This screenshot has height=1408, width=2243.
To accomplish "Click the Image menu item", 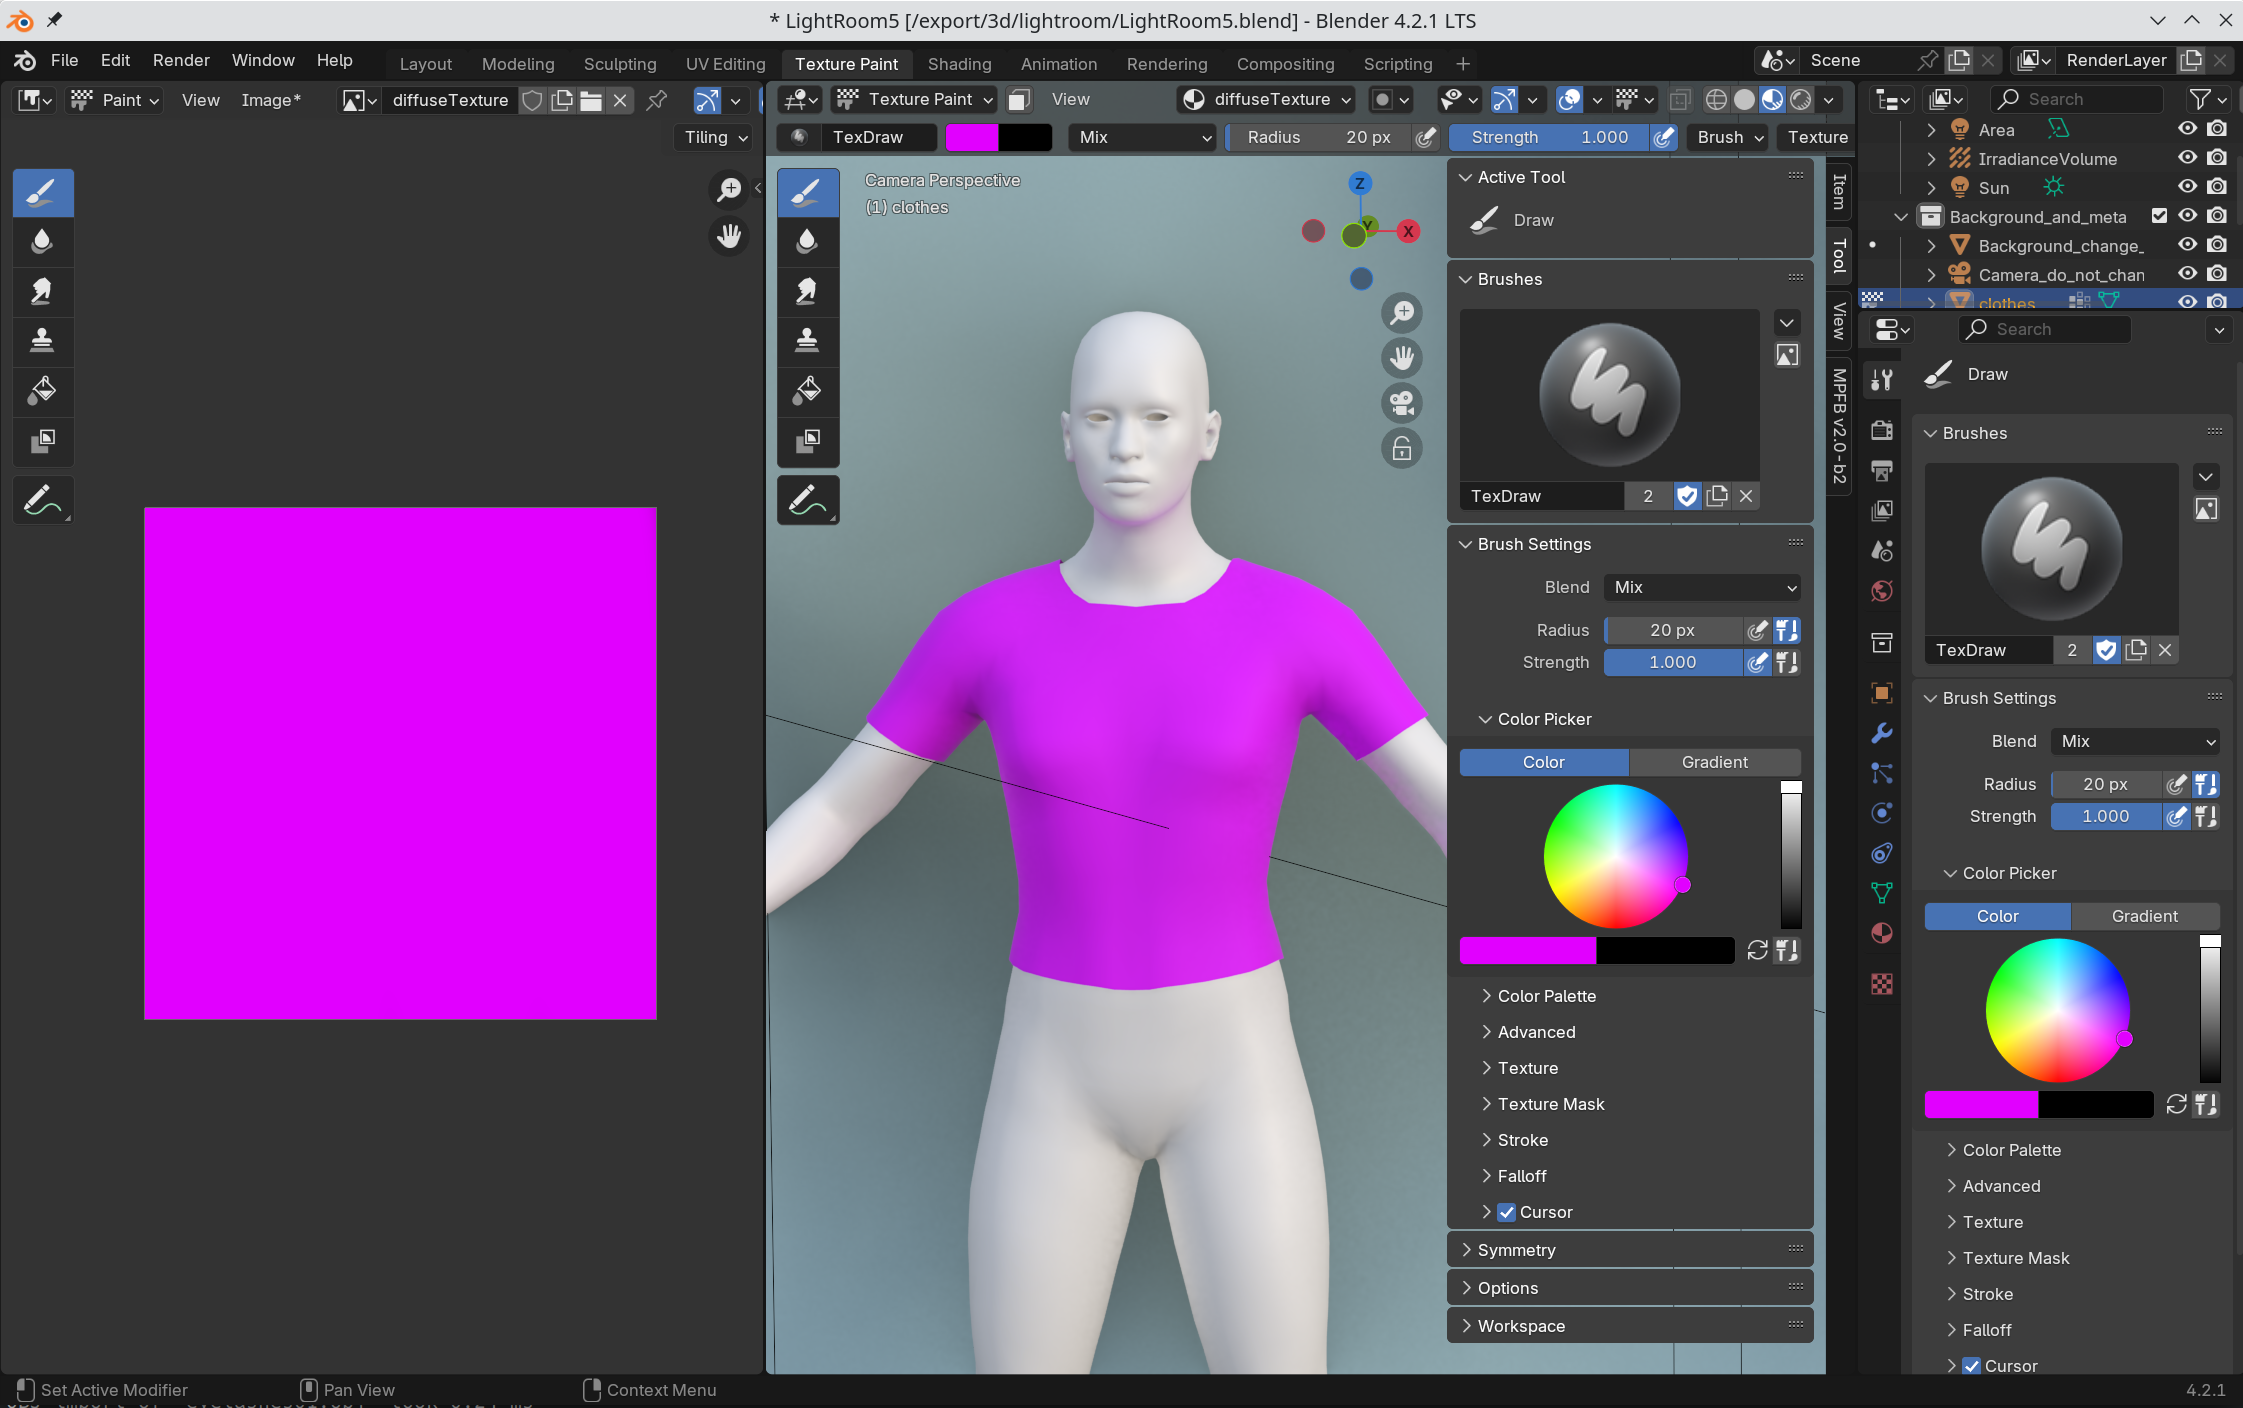I will 271,99.
